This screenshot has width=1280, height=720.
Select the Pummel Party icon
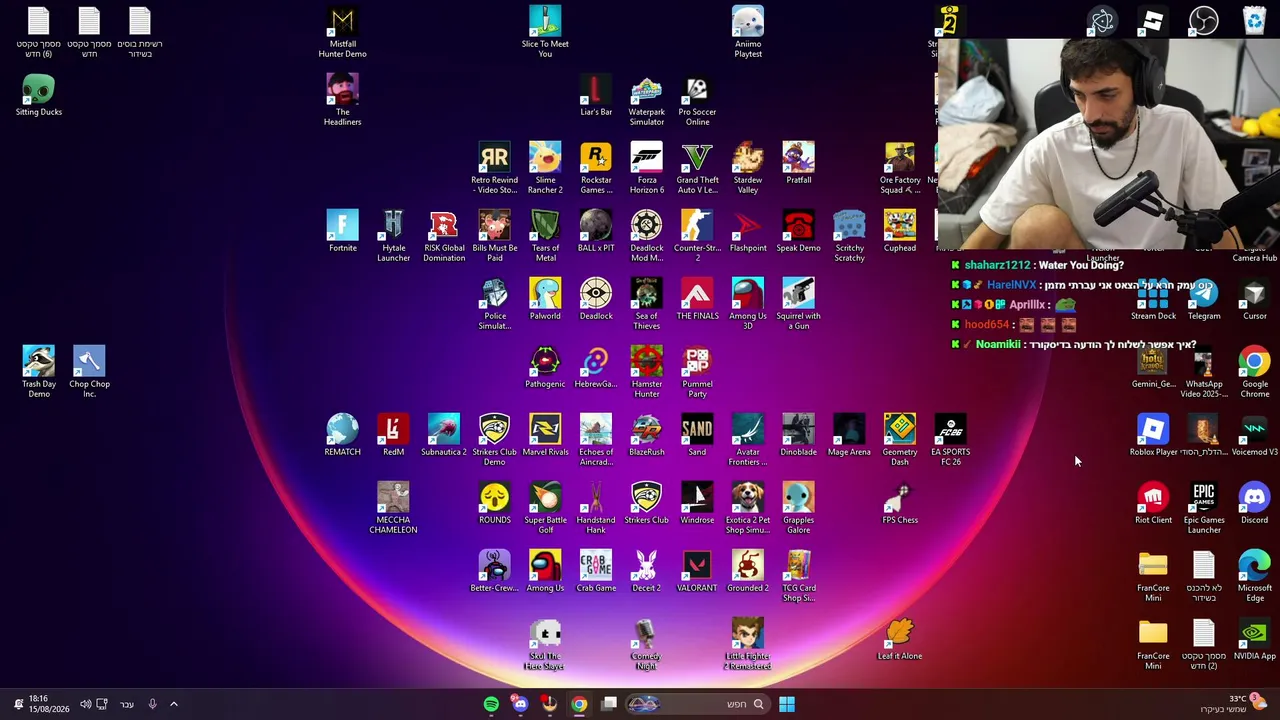tap(697, 373)
